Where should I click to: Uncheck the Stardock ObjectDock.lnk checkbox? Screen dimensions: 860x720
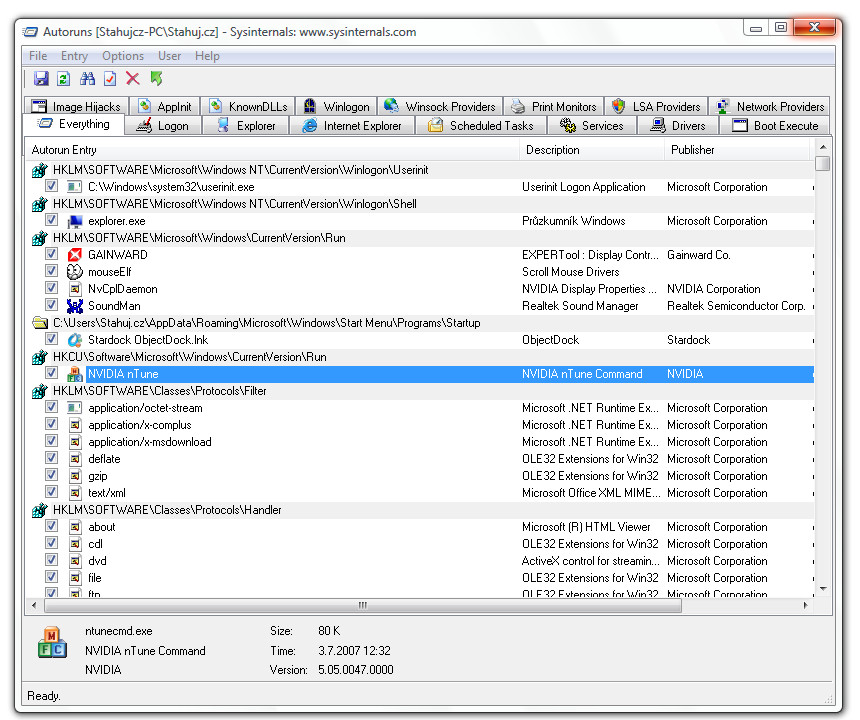pos(52,339)
